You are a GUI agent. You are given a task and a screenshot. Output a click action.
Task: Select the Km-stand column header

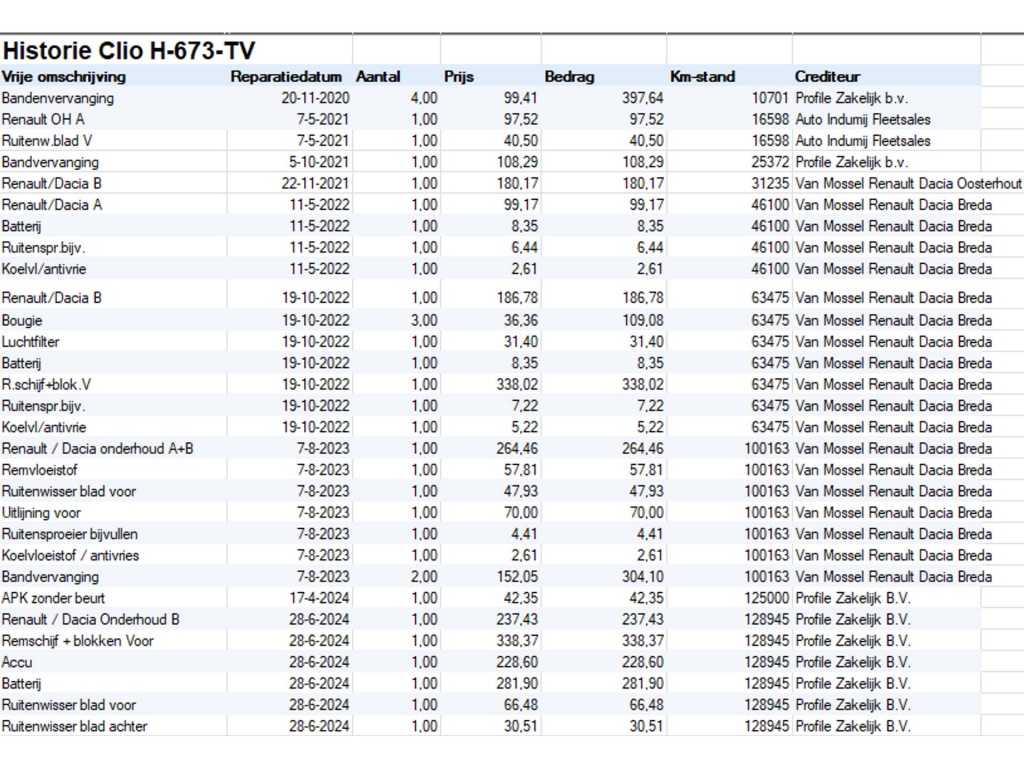[702, 76]
